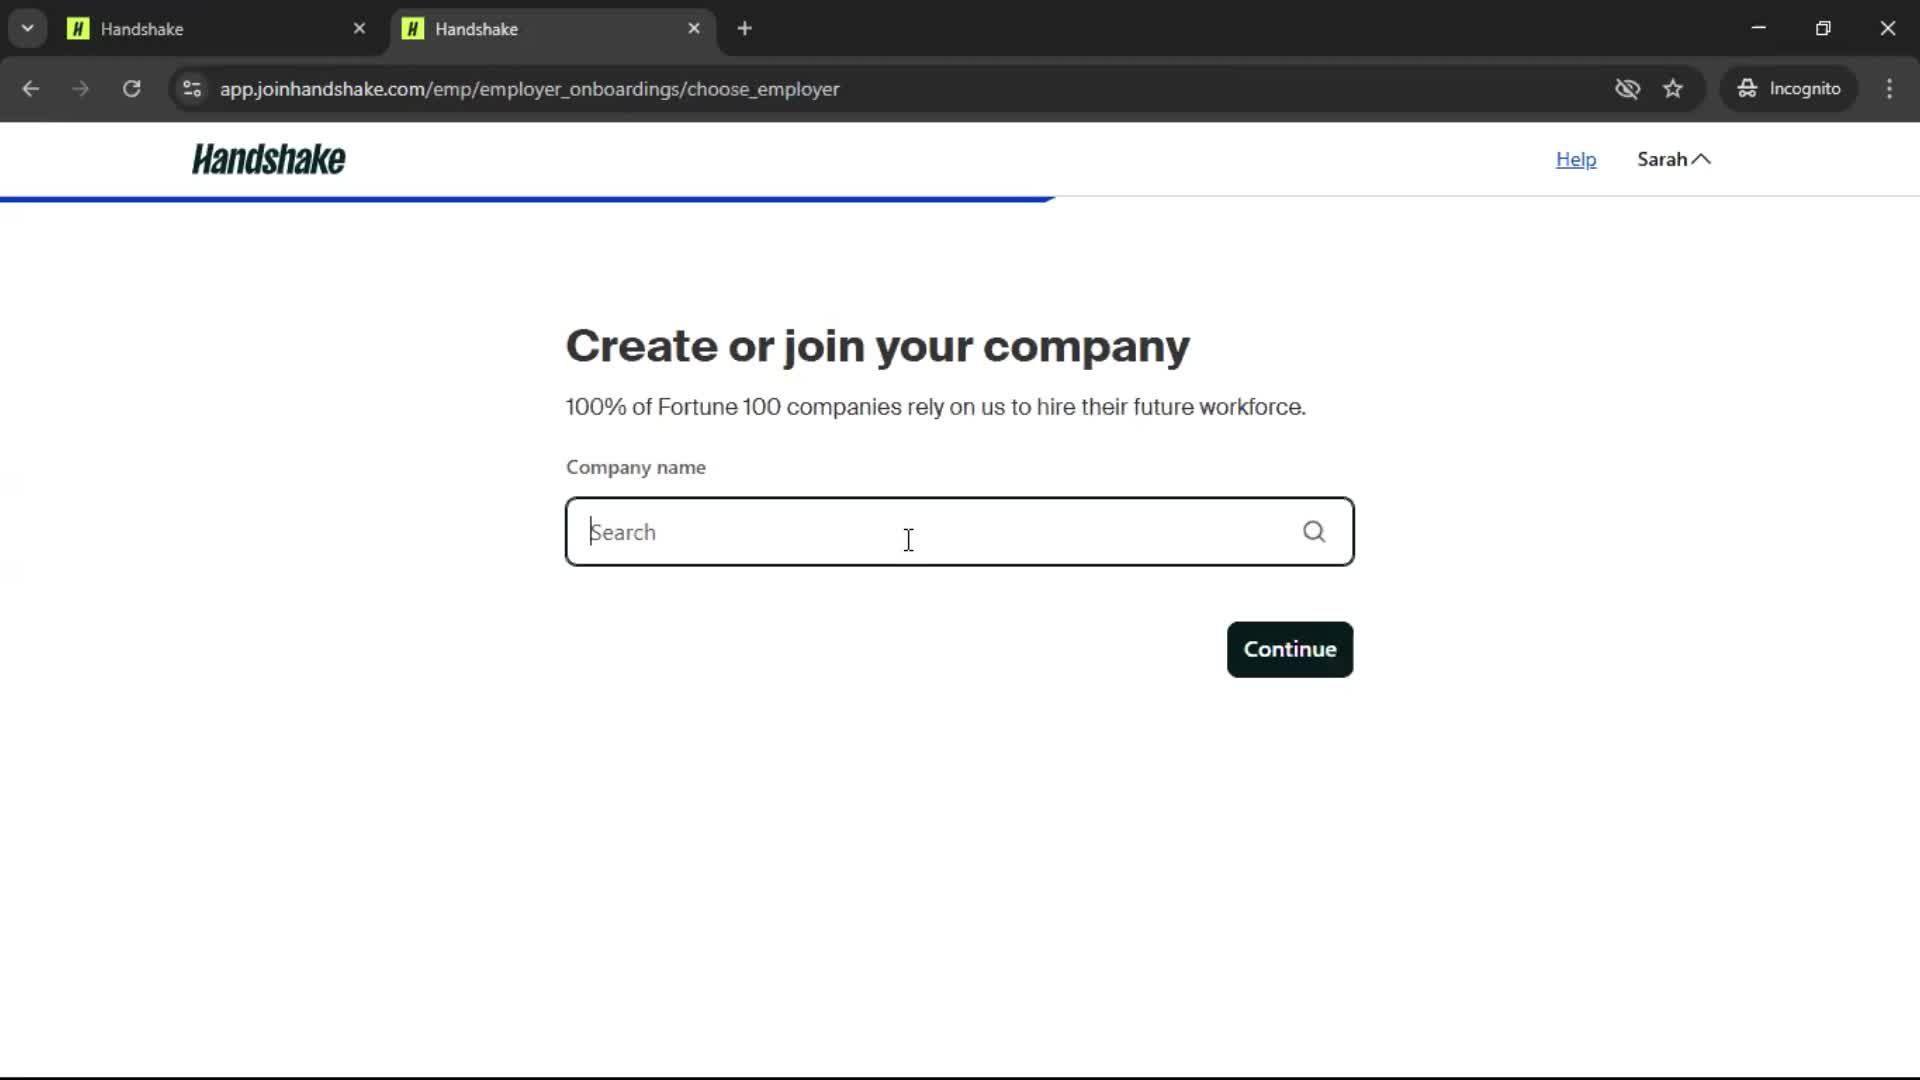Image resolution: width=1920 pixels, height=1080 pixels.
Task: Bookmark this page with star icon
Action: [x=1673, y=89]
